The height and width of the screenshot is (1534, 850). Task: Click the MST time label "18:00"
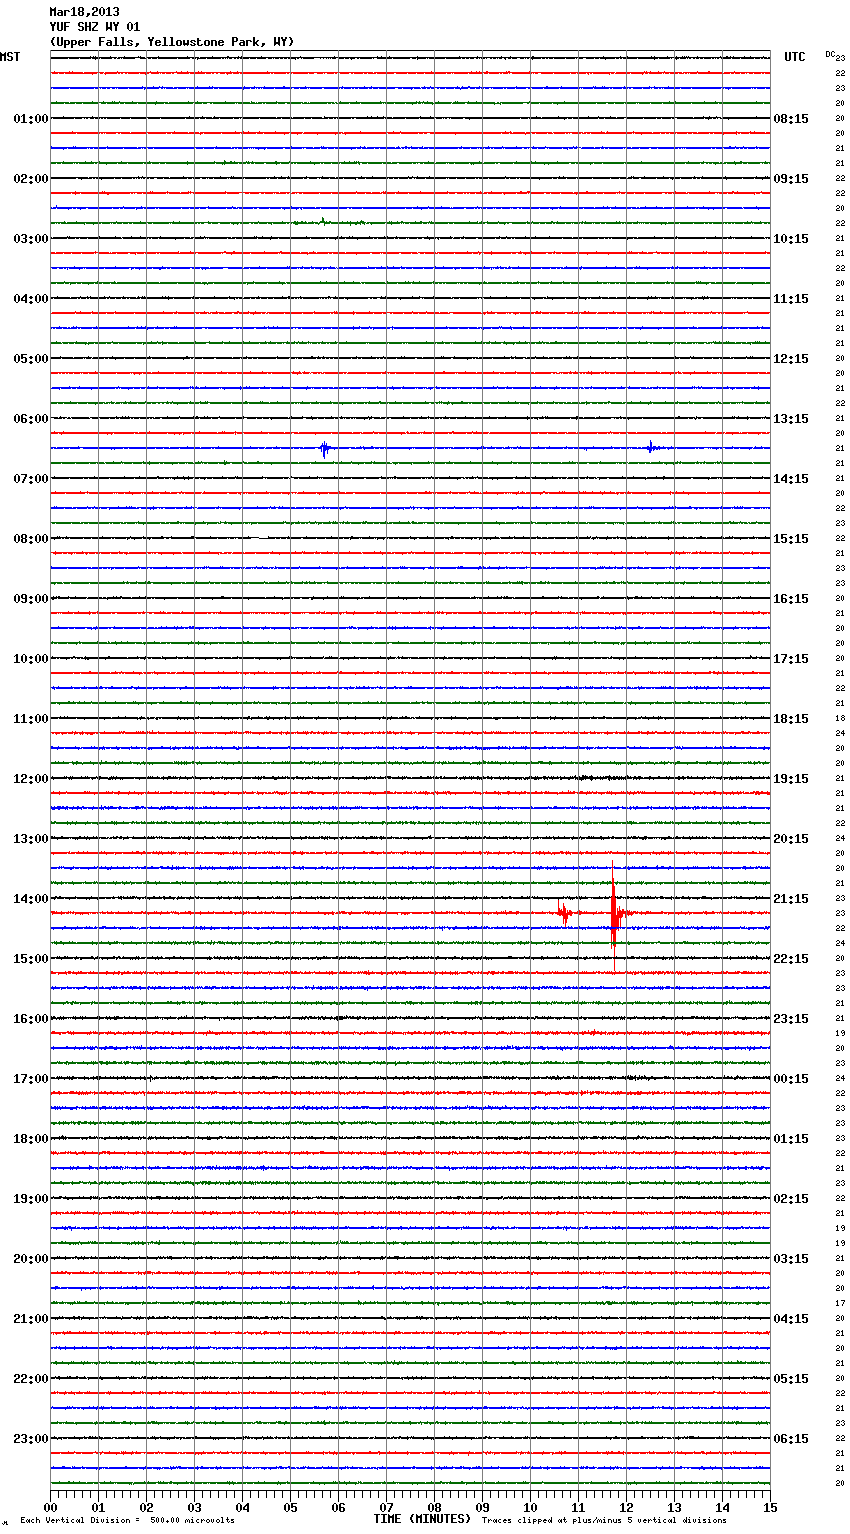[x=31, y=1139]
